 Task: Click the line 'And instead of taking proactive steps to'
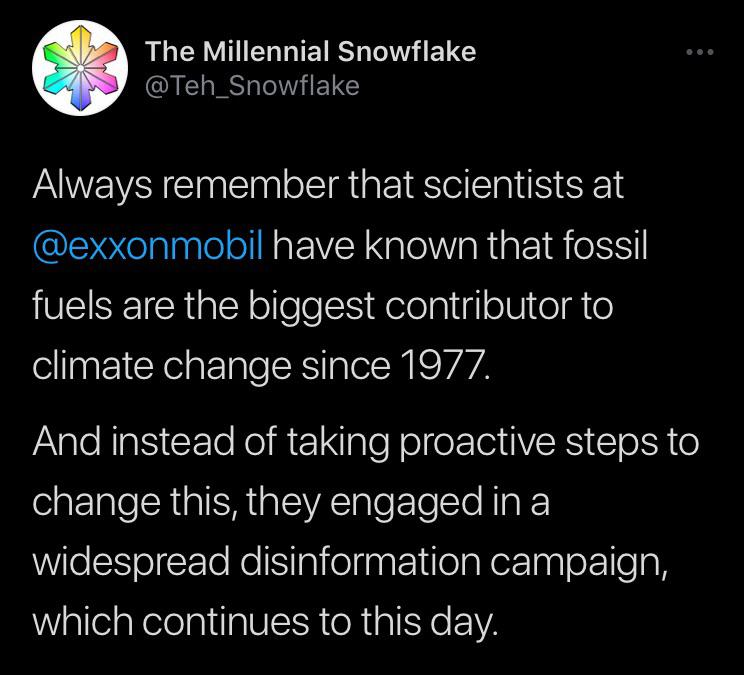366,442
